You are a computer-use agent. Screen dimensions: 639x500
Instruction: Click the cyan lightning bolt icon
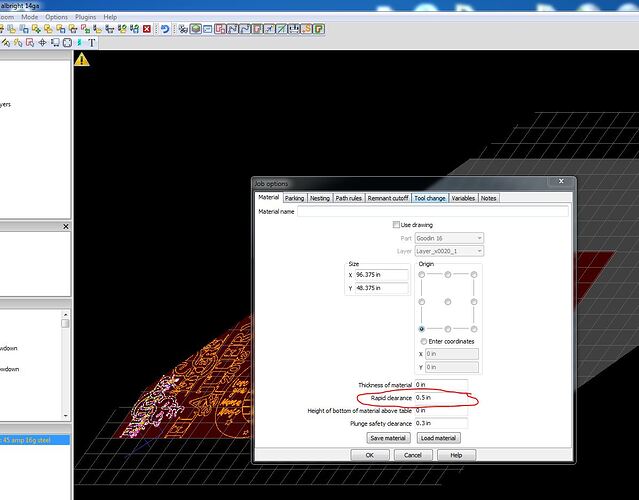pos(79,43)
